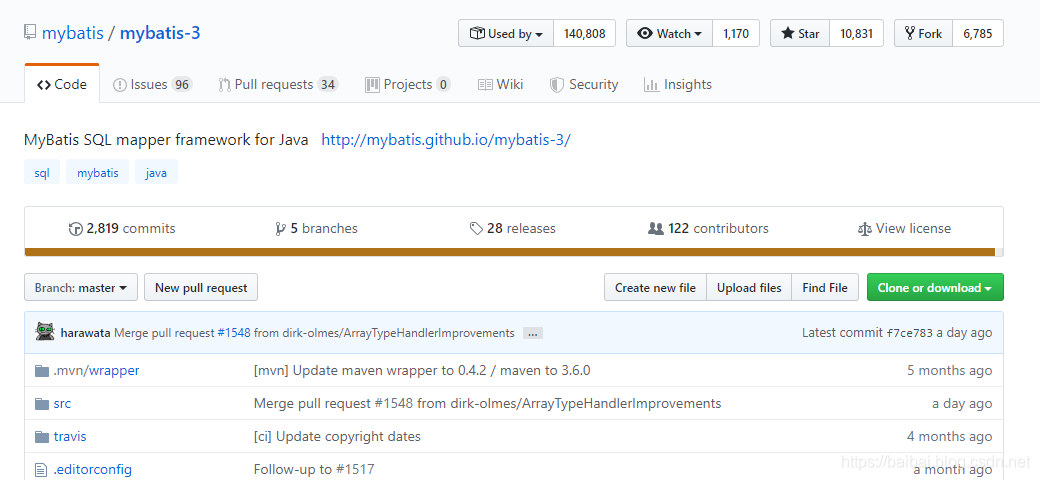
Task: Click the 1,170 watchers count
Action: point(736,33)
